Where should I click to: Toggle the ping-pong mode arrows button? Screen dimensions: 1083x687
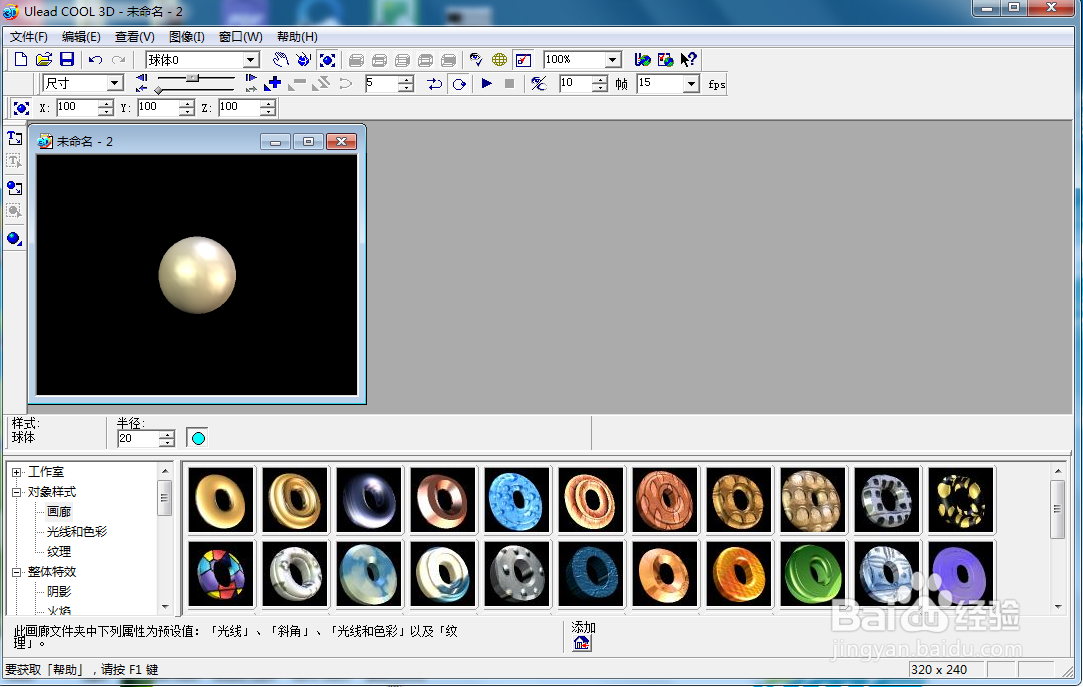(x=434, y=84)
